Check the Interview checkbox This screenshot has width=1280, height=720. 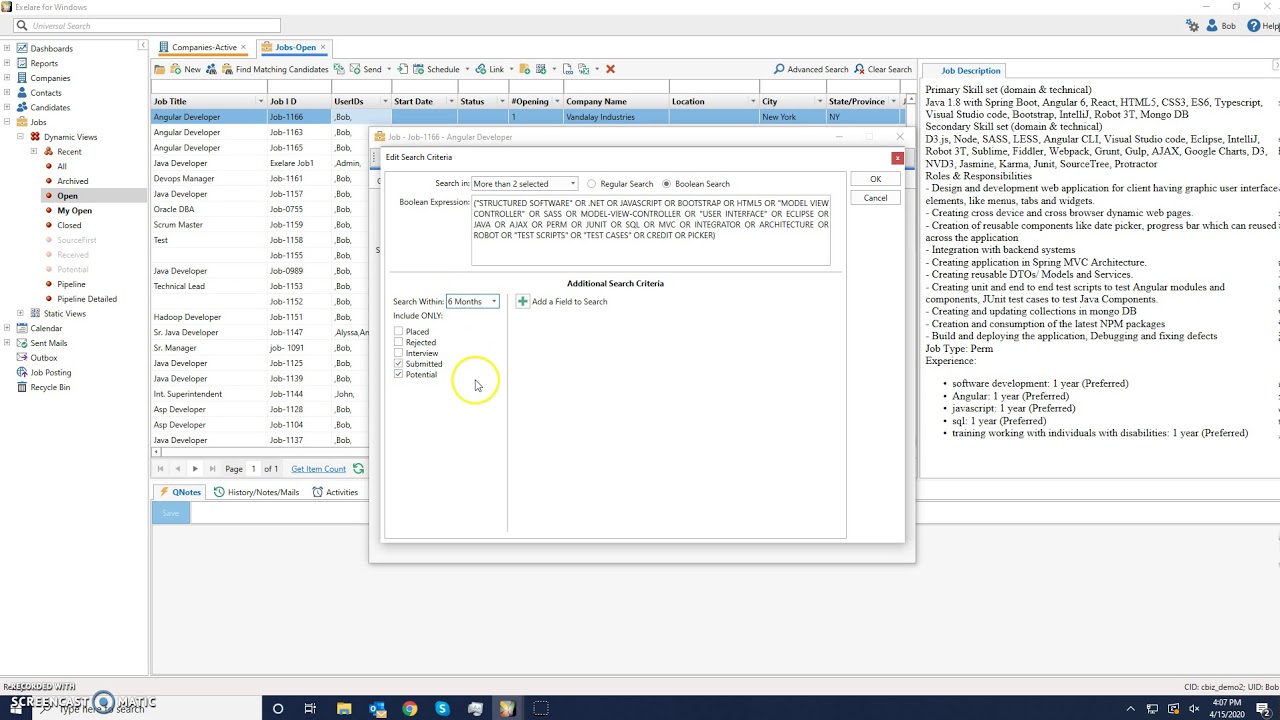(398, 353)
